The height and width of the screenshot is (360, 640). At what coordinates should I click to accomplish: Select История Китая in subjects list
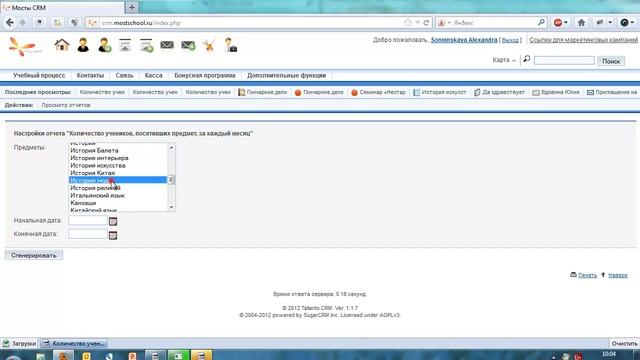tap(118, 173)
